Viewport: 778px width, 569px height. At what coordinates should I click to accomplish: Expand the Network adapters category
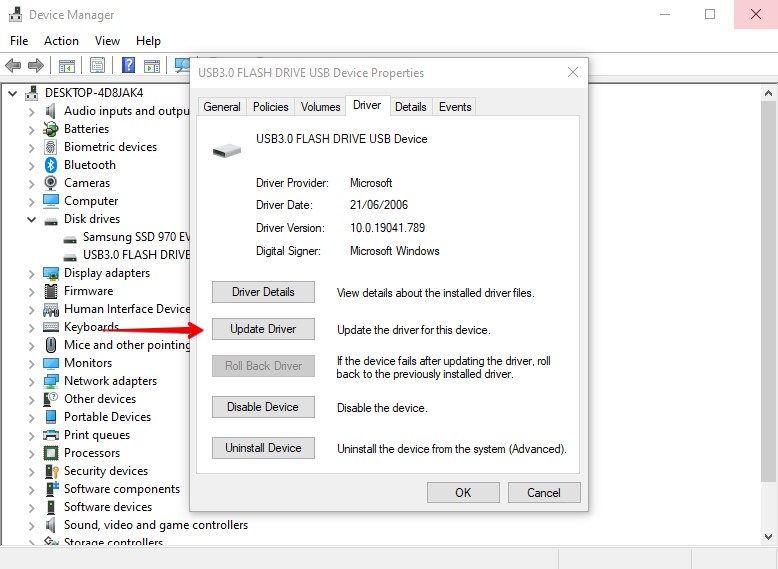coord(31,381)
